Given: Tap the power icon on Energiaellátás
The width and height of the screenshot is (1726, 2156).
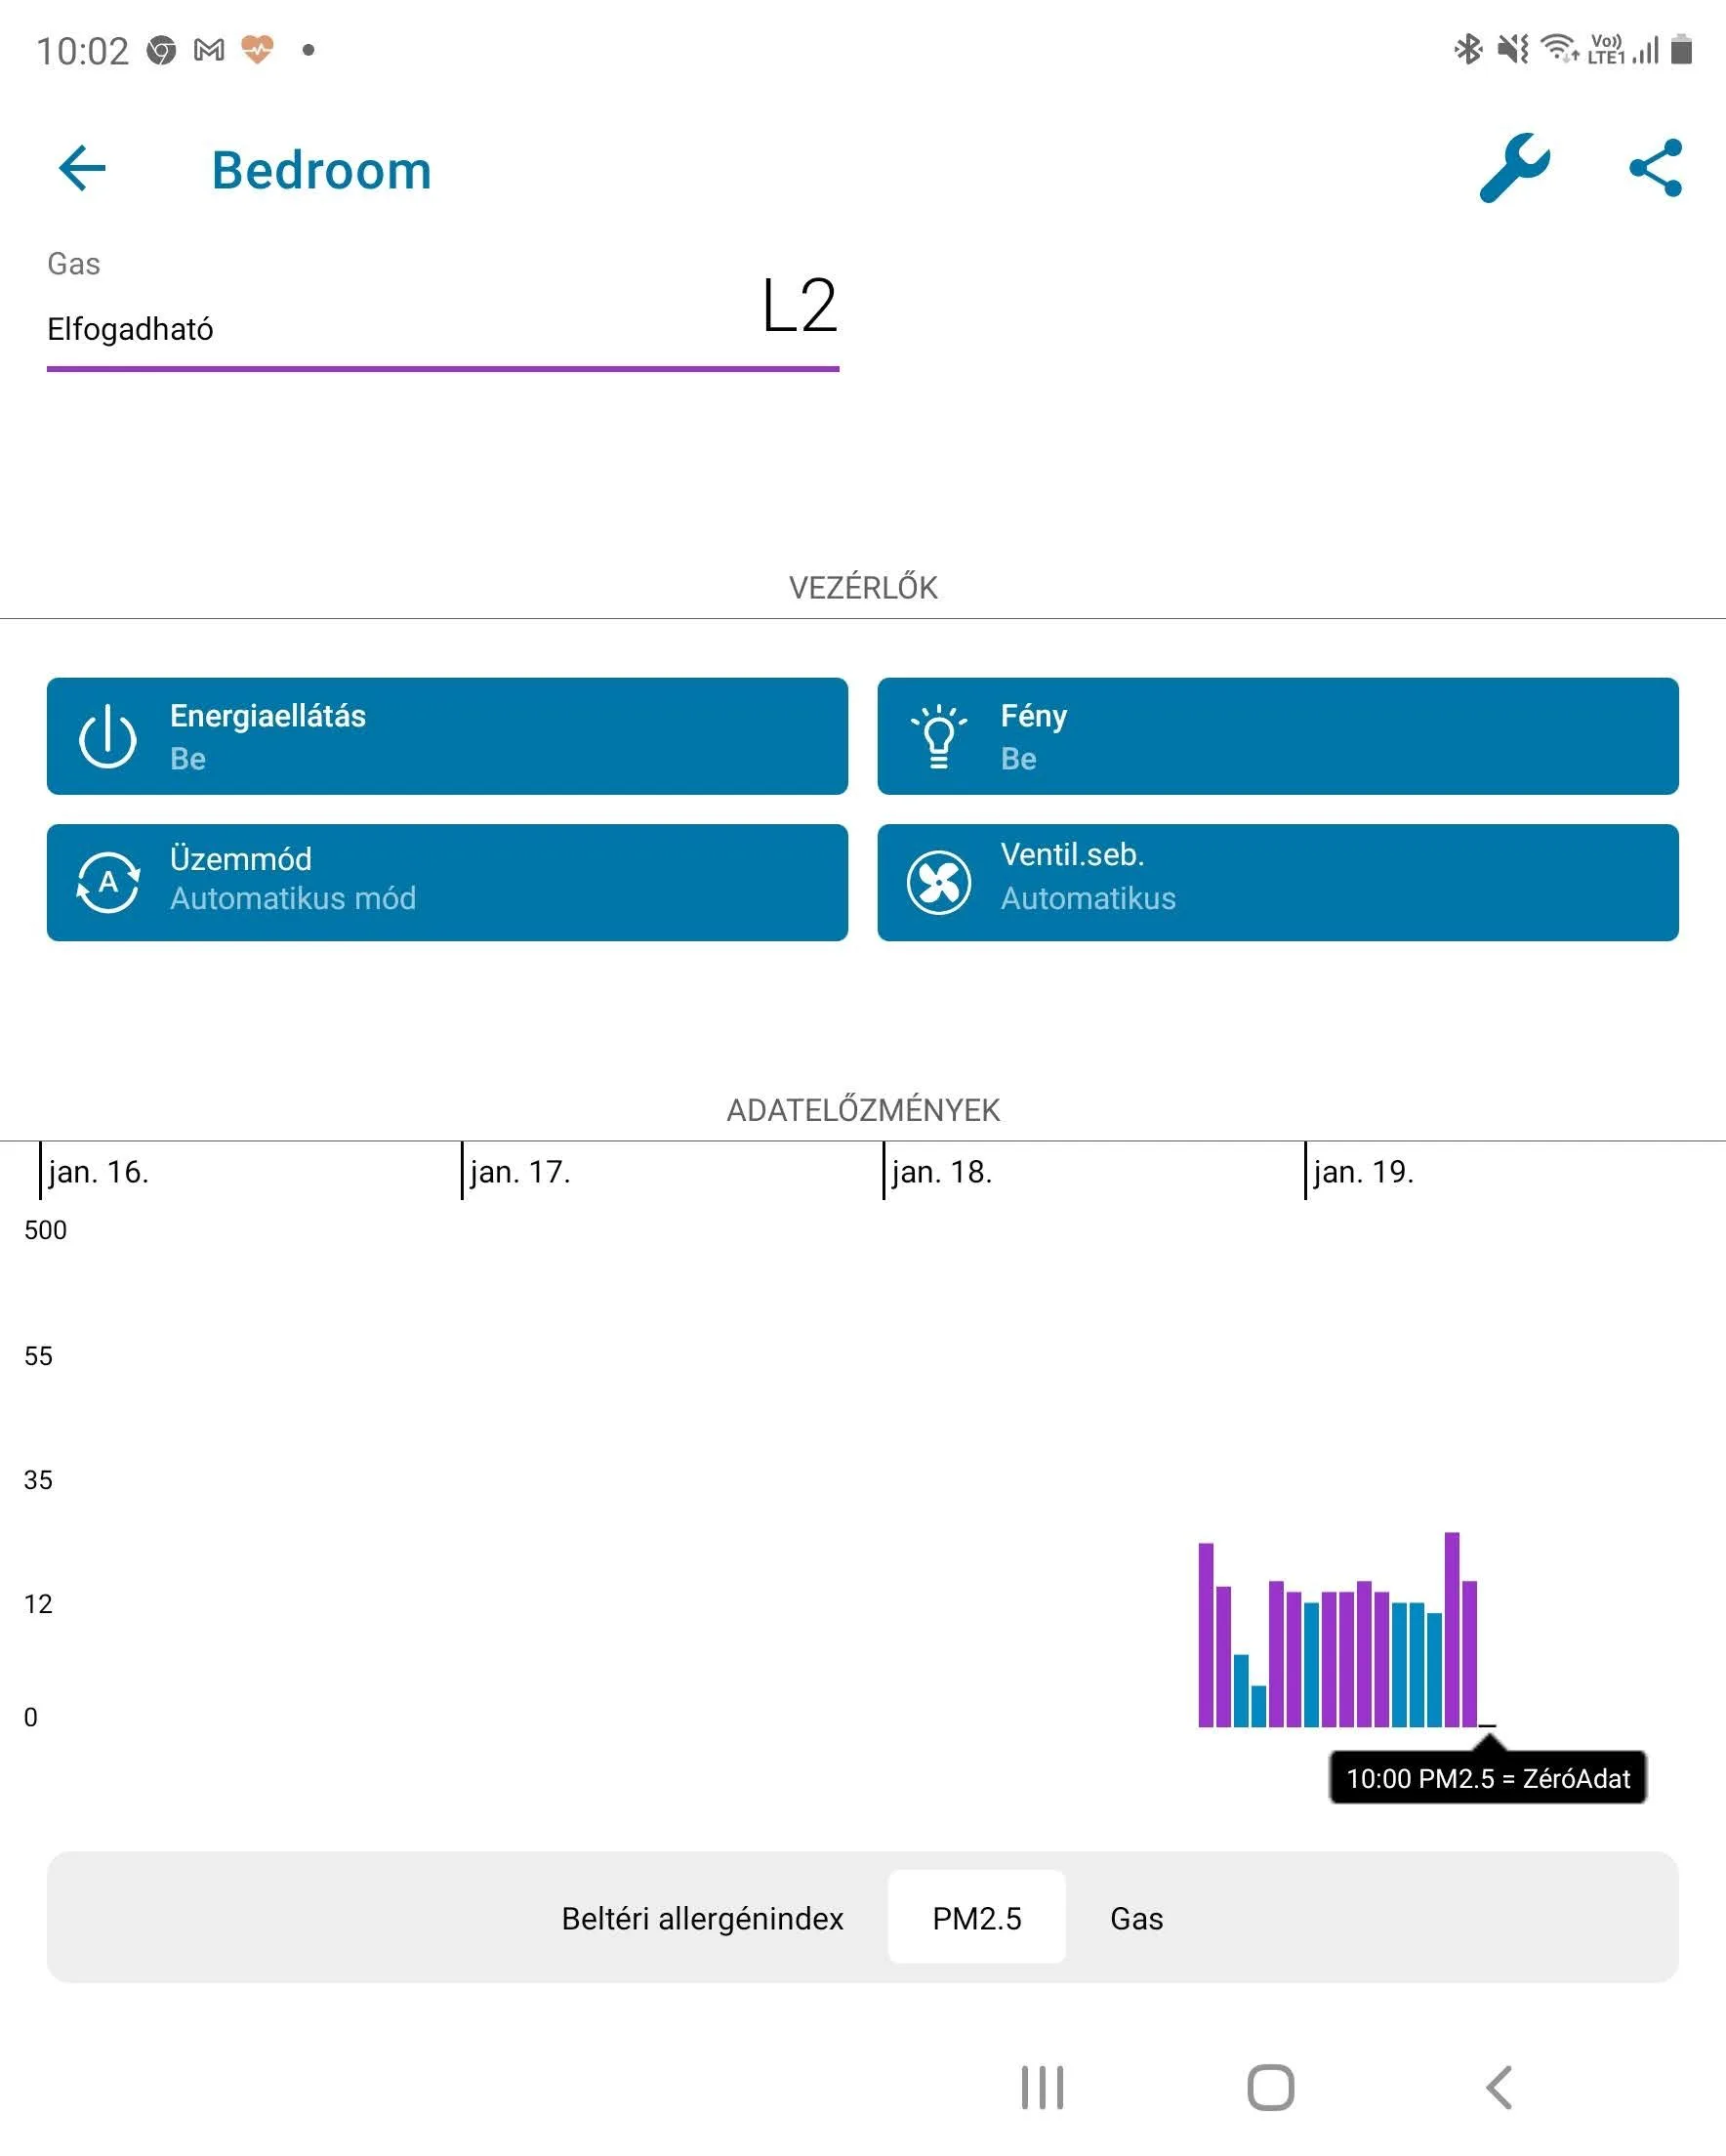Looking at the screenshot, I should [107, 737].
